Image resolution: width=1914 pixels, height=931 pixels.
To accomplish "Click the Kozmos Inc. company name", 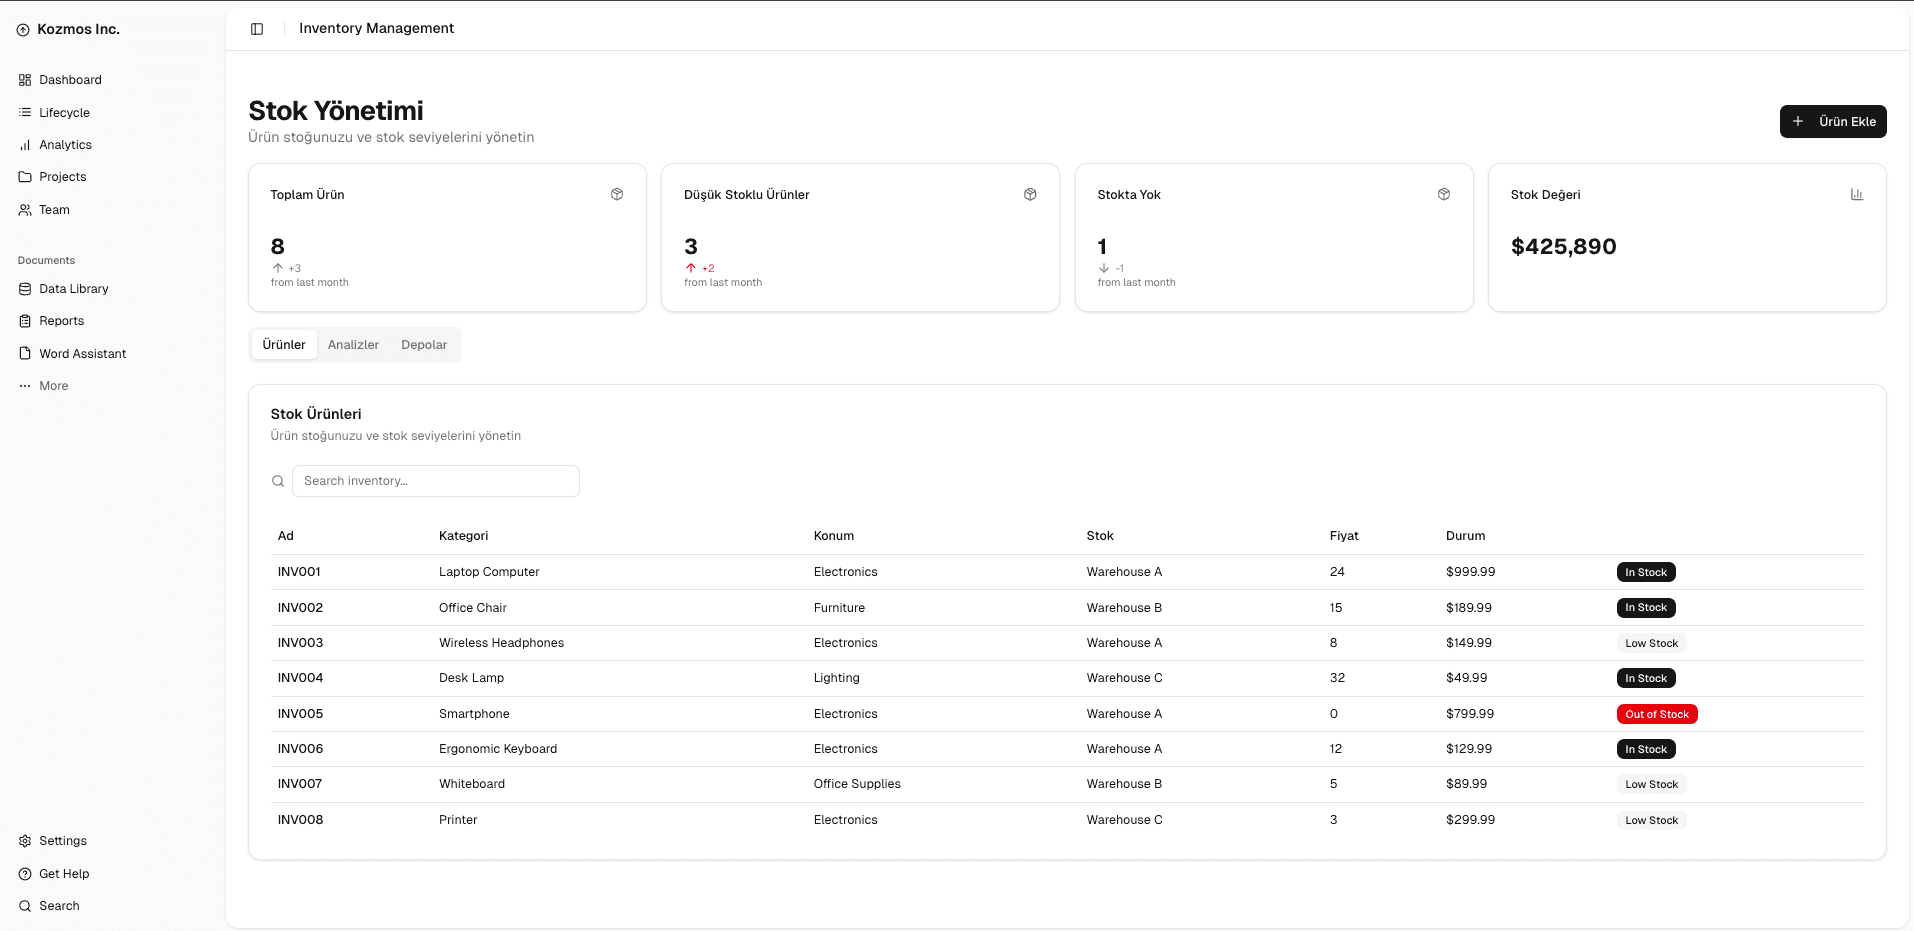I will tap(78, 29).
